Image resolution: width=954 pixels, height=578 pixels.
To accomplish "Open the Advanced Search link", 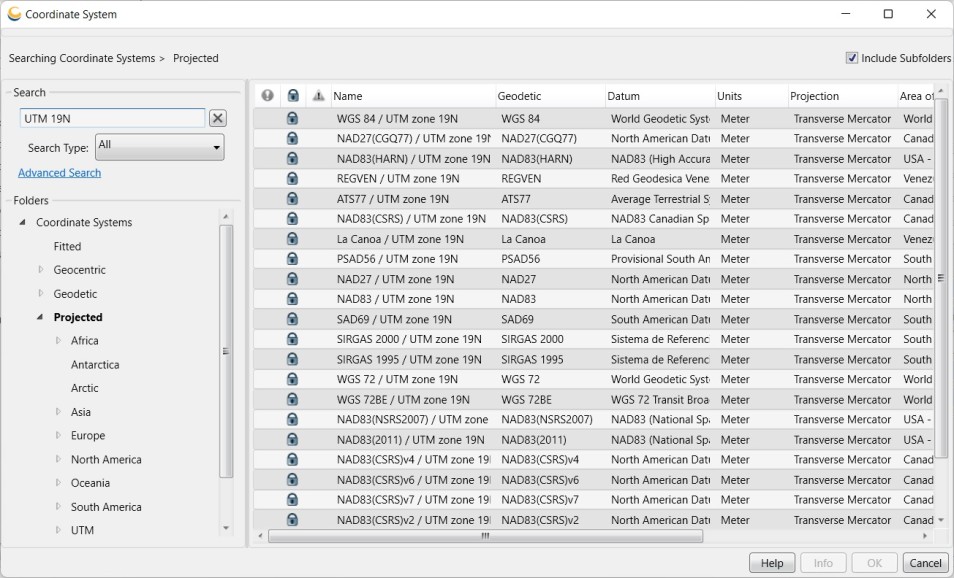I will click(x=60, y=173).
